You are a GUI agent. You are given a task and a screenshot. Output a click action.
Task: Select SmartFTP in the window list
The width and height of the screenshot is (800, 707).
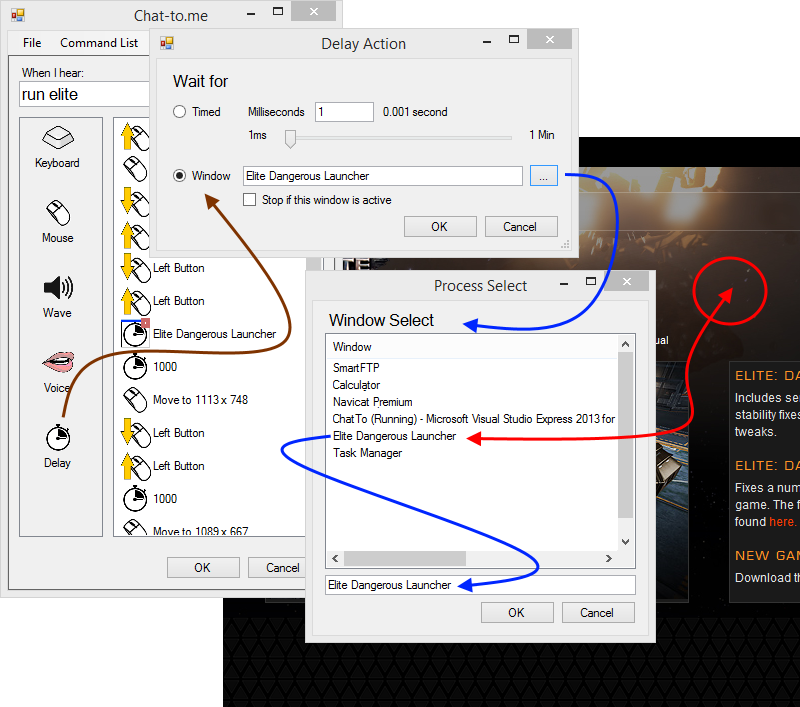click(356, 368)
